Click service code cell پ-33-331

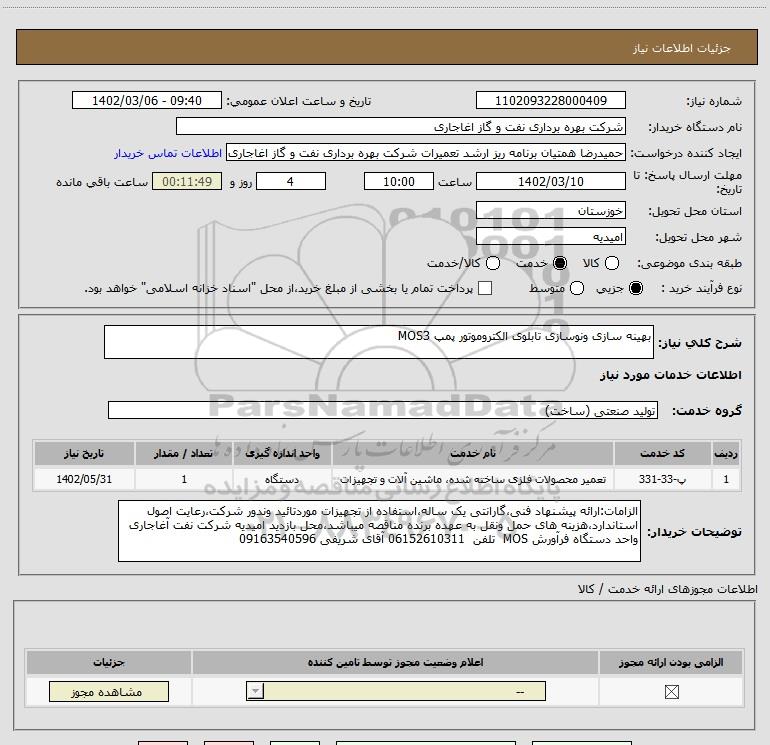pos(662,479)
